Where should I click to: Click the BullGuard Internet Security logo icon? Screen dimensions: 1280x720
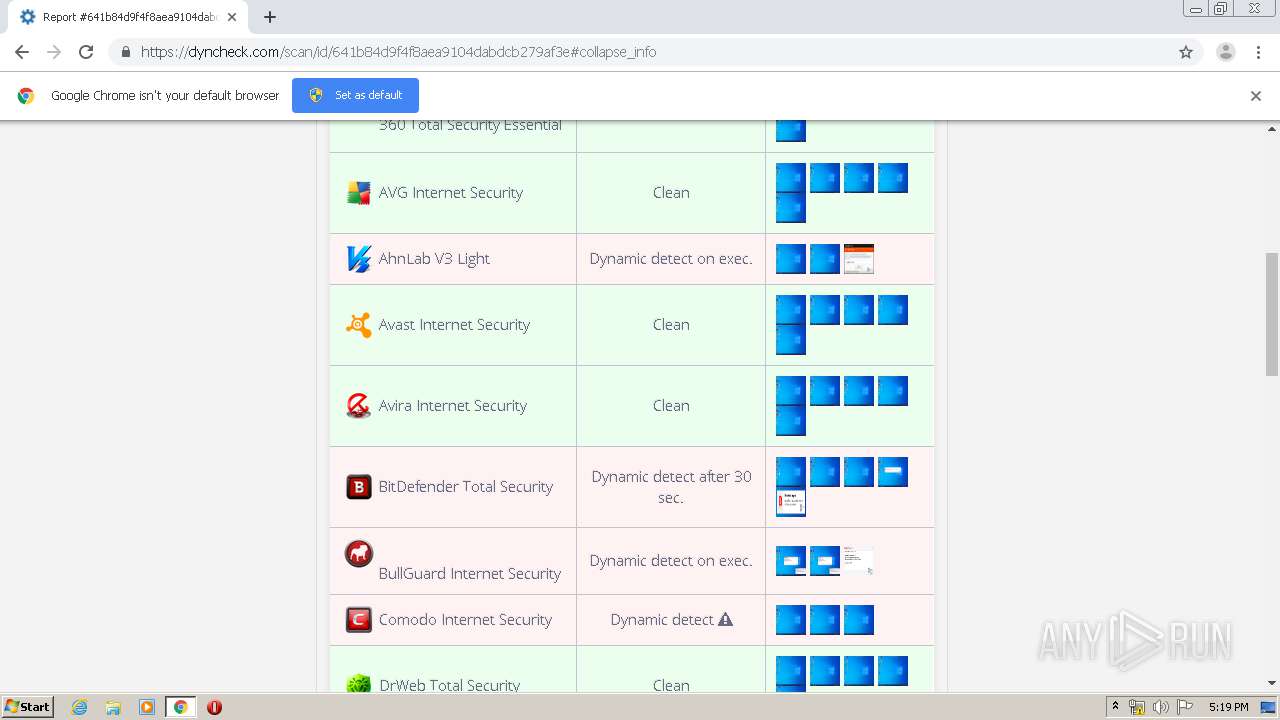[358, 553]
